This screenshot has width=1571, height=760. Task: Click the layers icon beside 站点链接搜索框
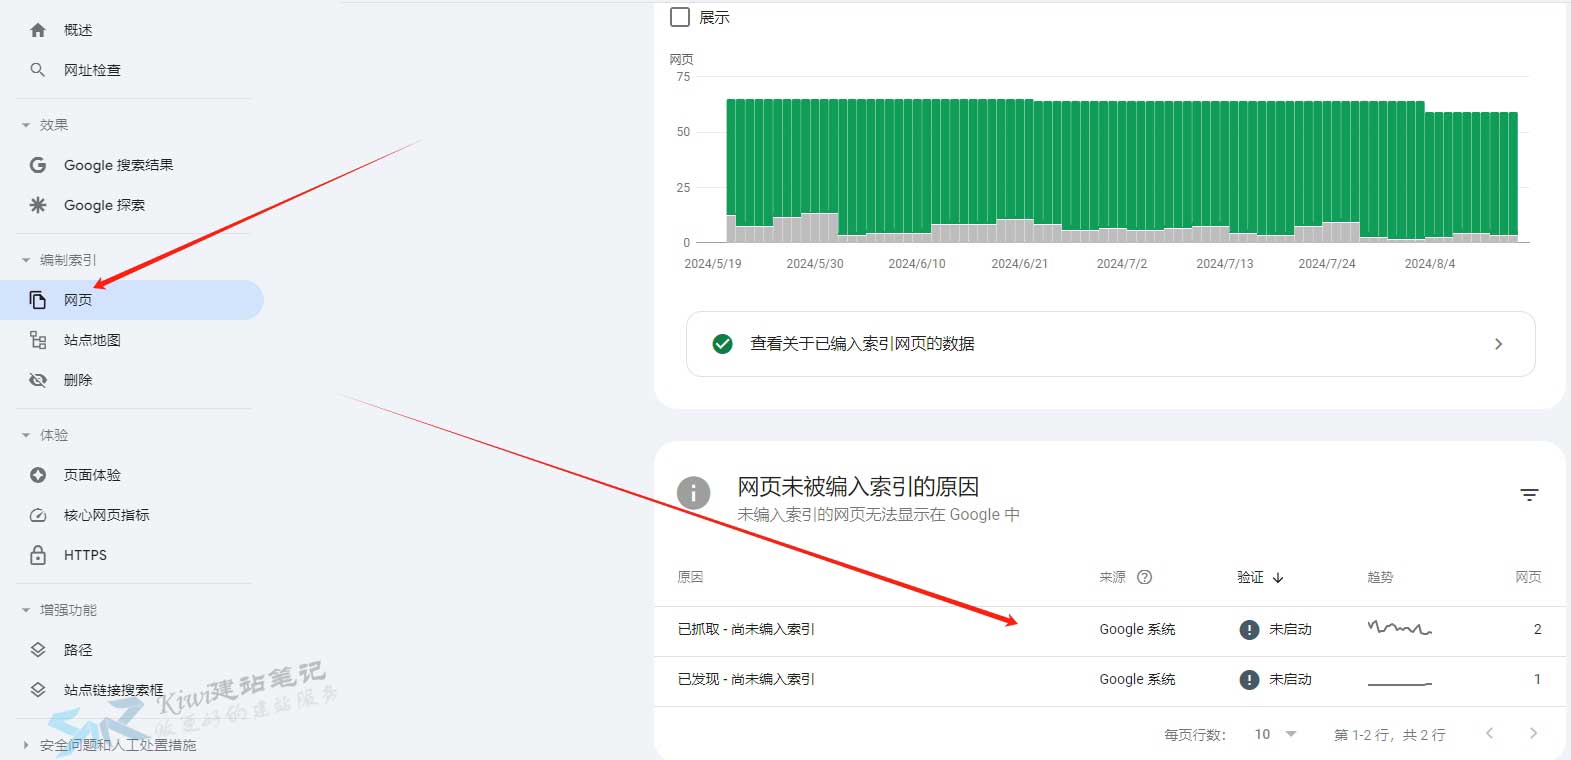click(x=38, y=690)
